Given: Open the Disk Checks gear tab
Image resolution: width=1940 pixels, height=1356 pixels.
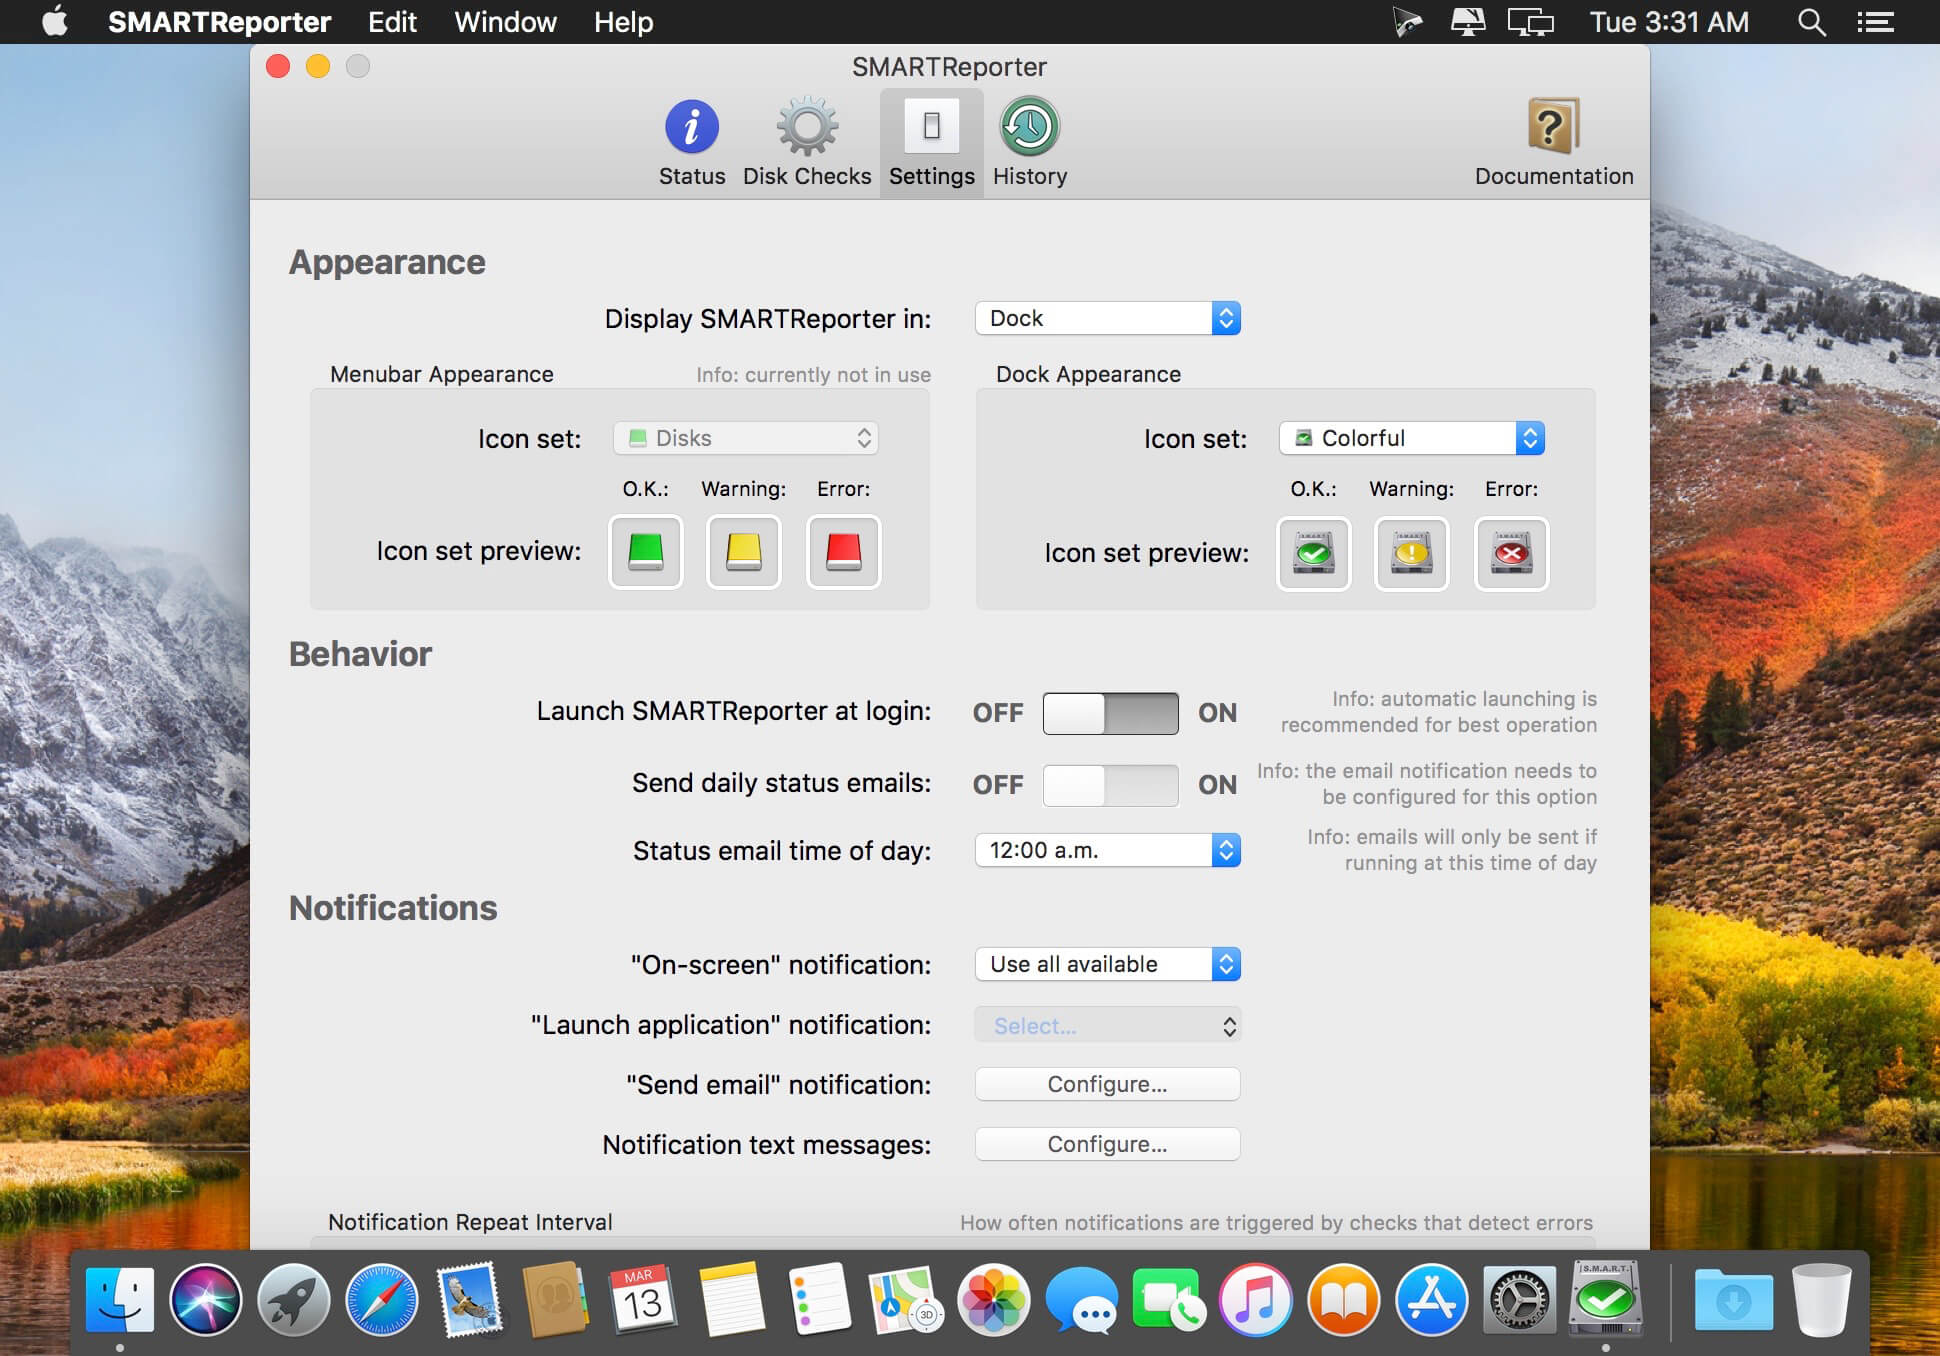Looking at the screenshot, I should [807, 143].
